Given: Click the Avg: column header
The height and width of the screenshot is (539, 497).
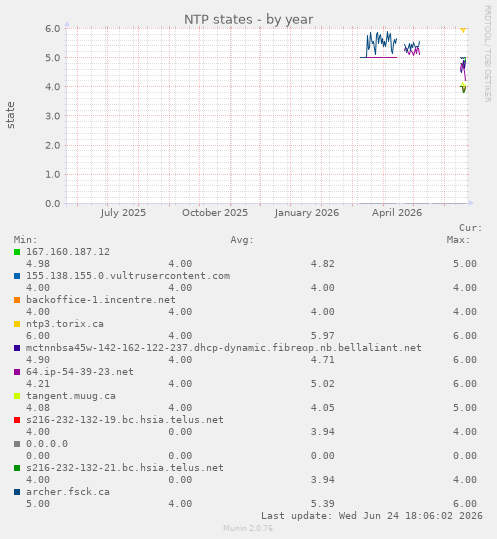Looking at the screenshot, I should pyautogui.click(x=242, y=240).
